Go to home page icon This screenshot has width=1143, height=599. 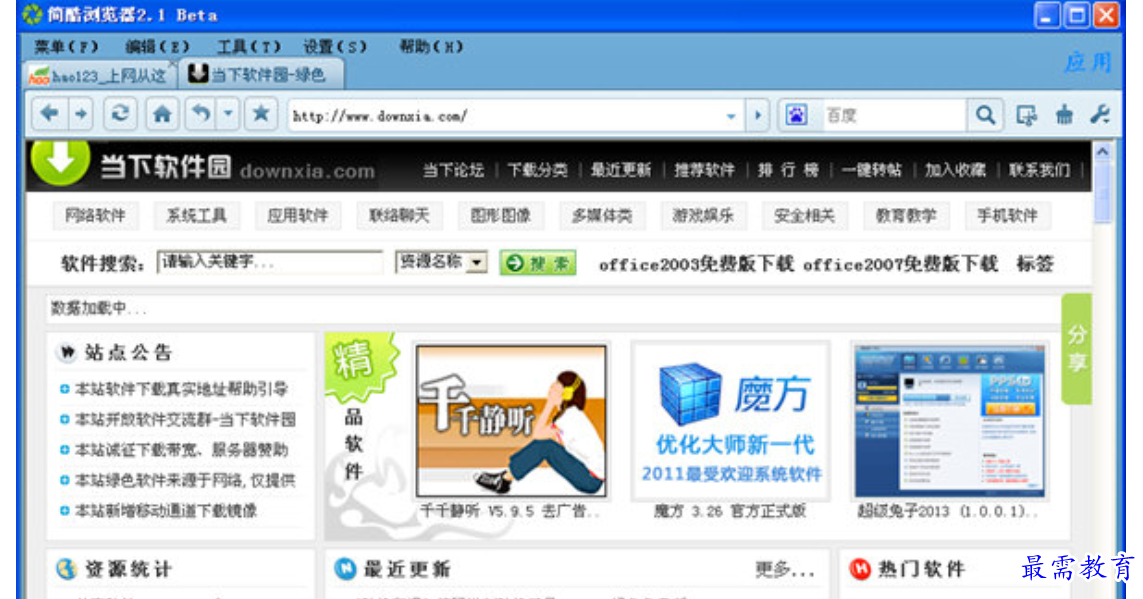click(162, 114)
